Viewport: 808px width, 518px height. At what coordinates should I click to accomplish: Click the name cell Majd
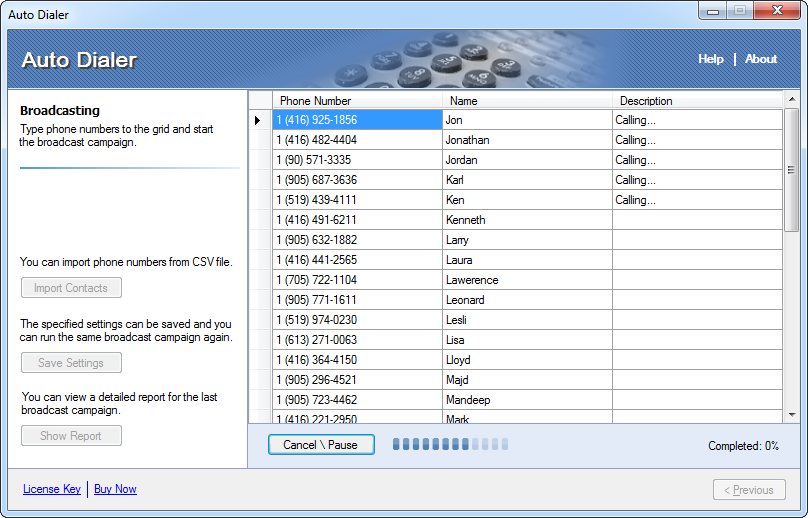[527, 380]
